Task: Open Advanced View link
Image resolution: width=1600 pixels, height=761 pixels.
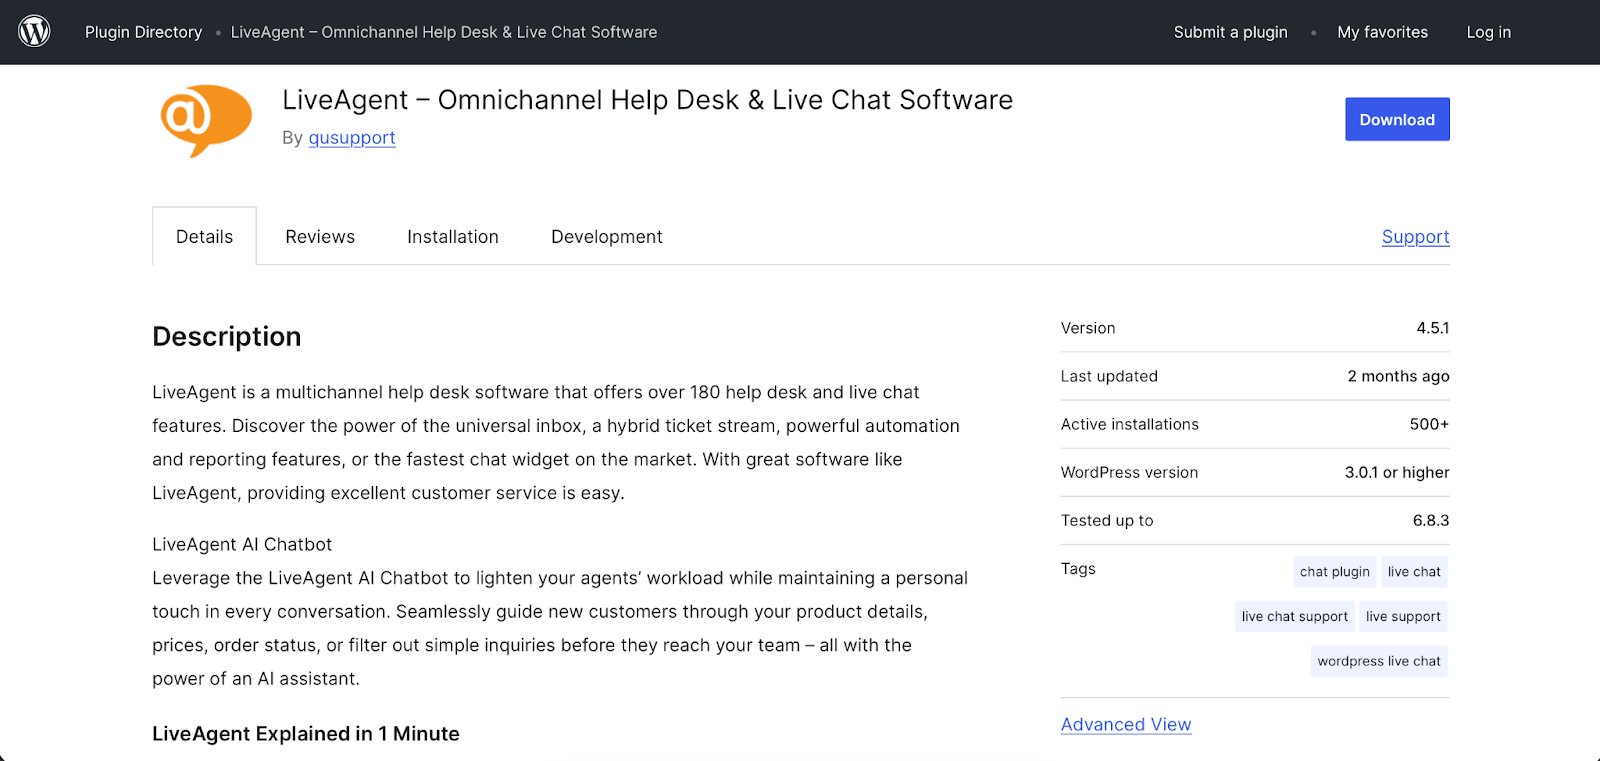Action: [1126, 724]
